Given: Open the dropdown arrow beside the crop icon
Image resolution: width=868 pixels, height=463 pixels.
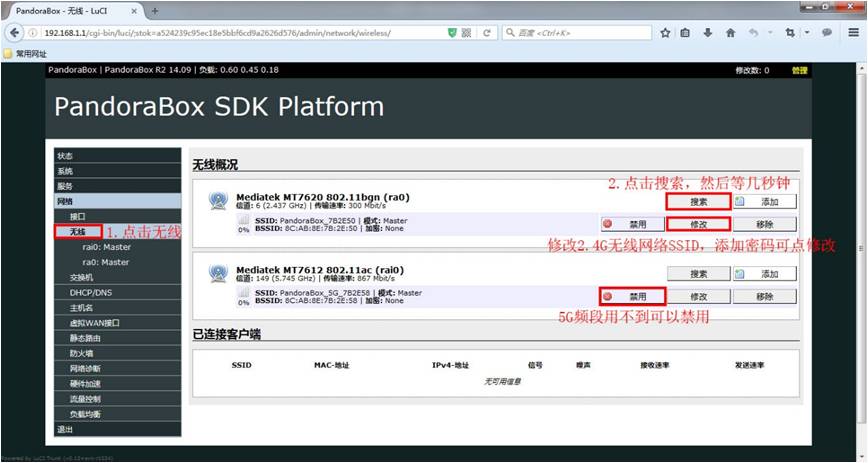Looking at the screenshot, I should point(807,33).
